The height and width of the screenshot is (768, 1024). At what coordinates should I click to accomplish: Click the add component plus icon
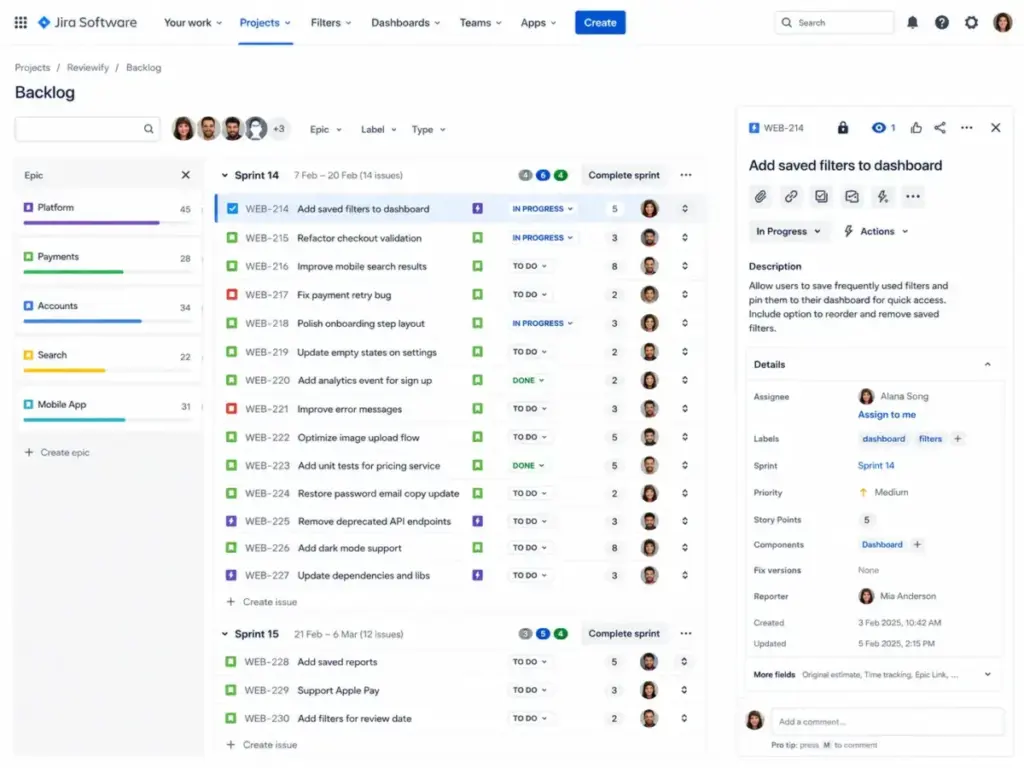(x=917, y=545)
